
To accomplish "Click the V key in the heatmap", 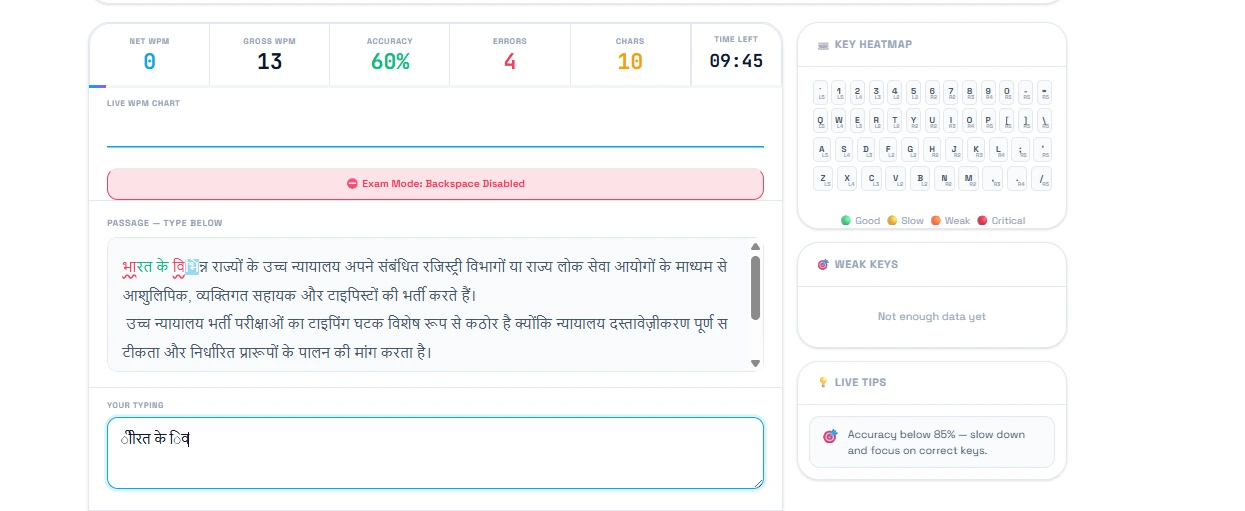I will [x=895, y=178].
